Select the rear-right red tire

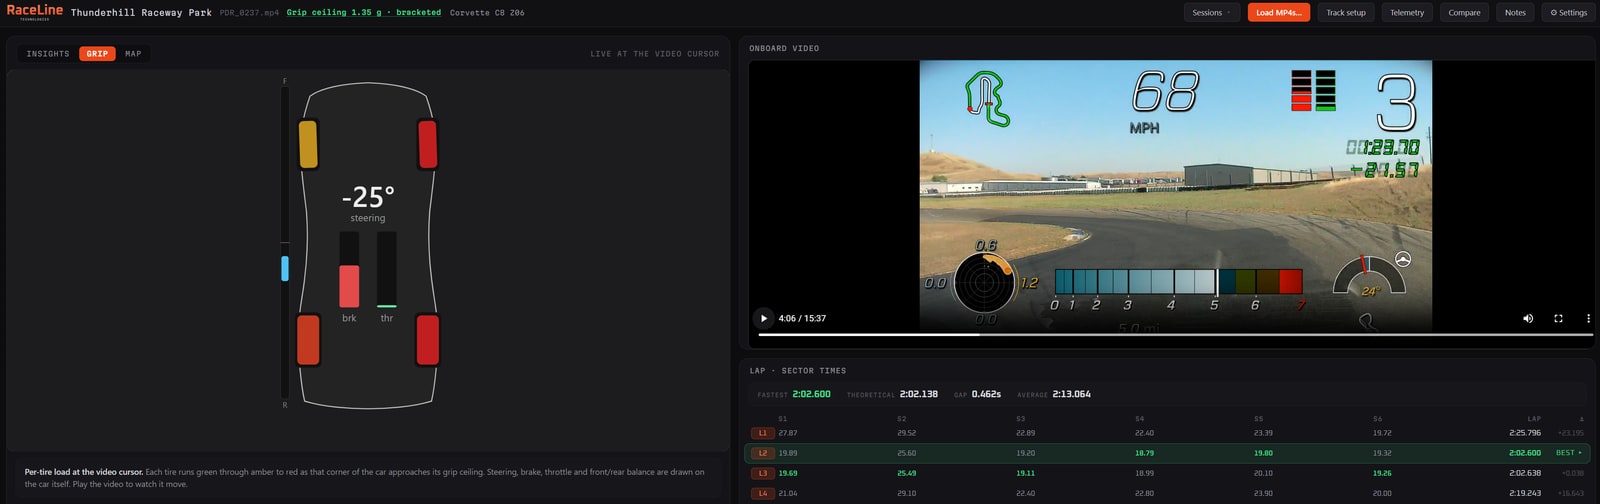point(427,340)
